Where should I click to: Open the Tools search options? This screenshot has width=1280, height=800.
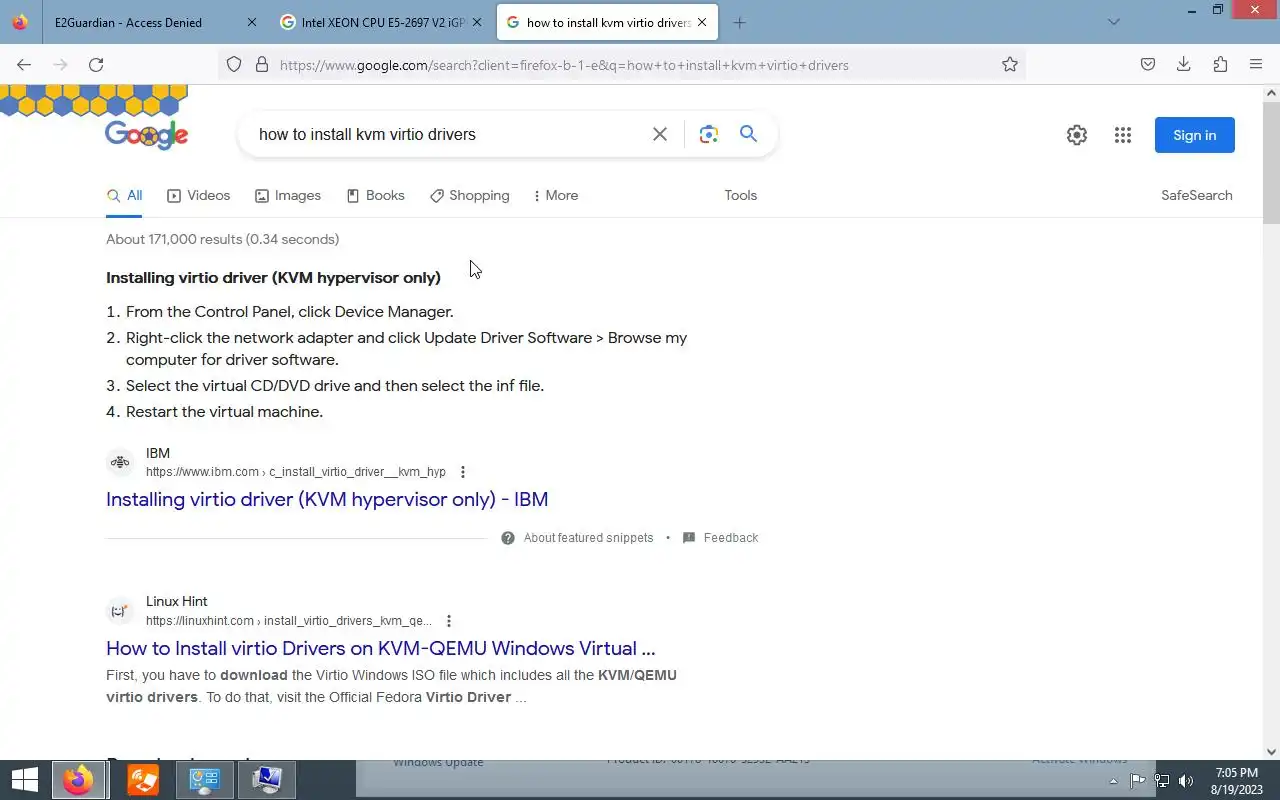tap(741, 195)
